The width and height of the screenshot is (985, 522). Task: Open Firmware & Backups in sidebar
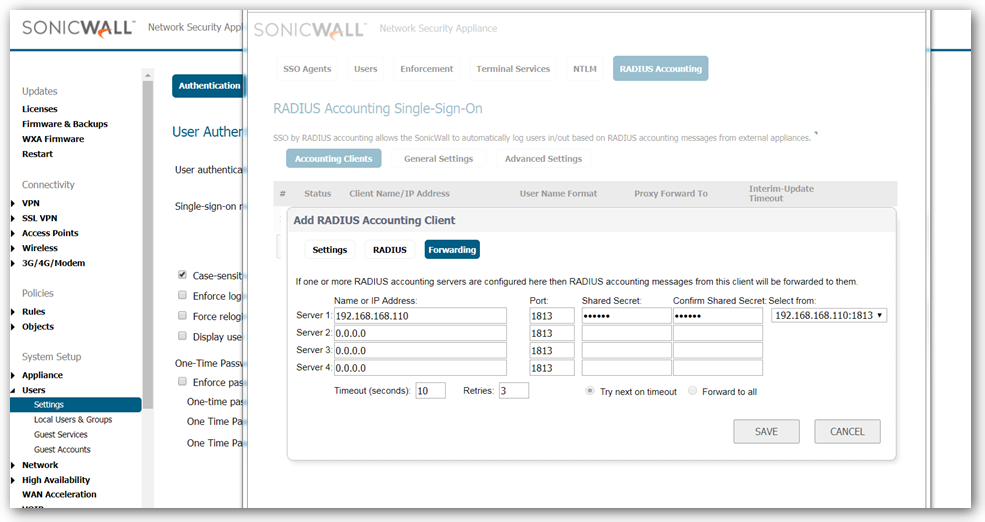(65, 124)
